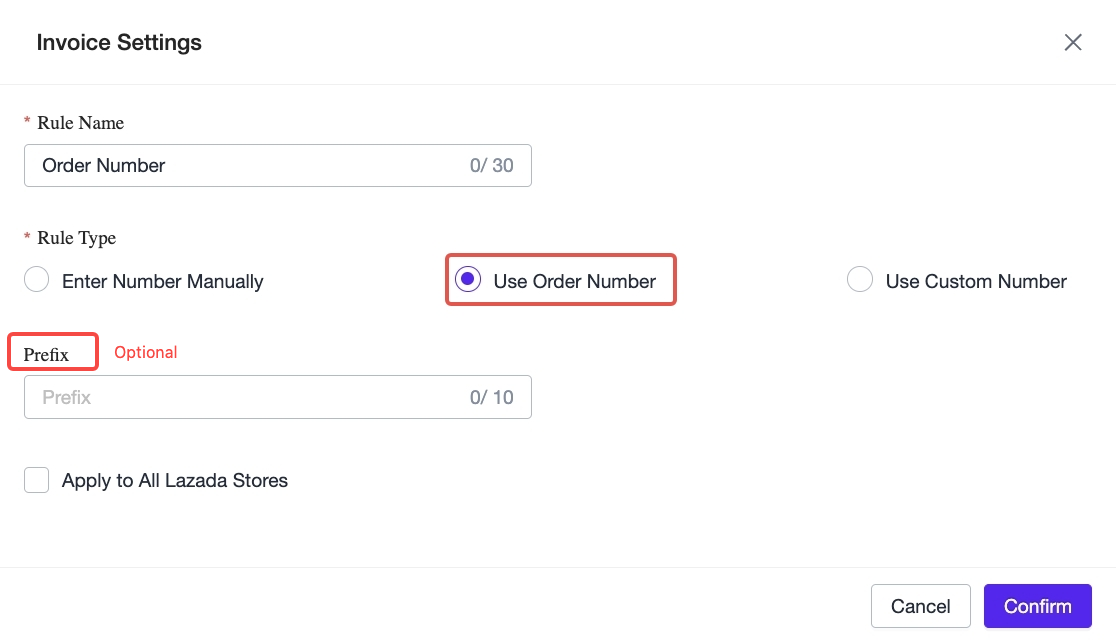Tick the Apply to All Lazada Stores checkbox

pos(36,480)
